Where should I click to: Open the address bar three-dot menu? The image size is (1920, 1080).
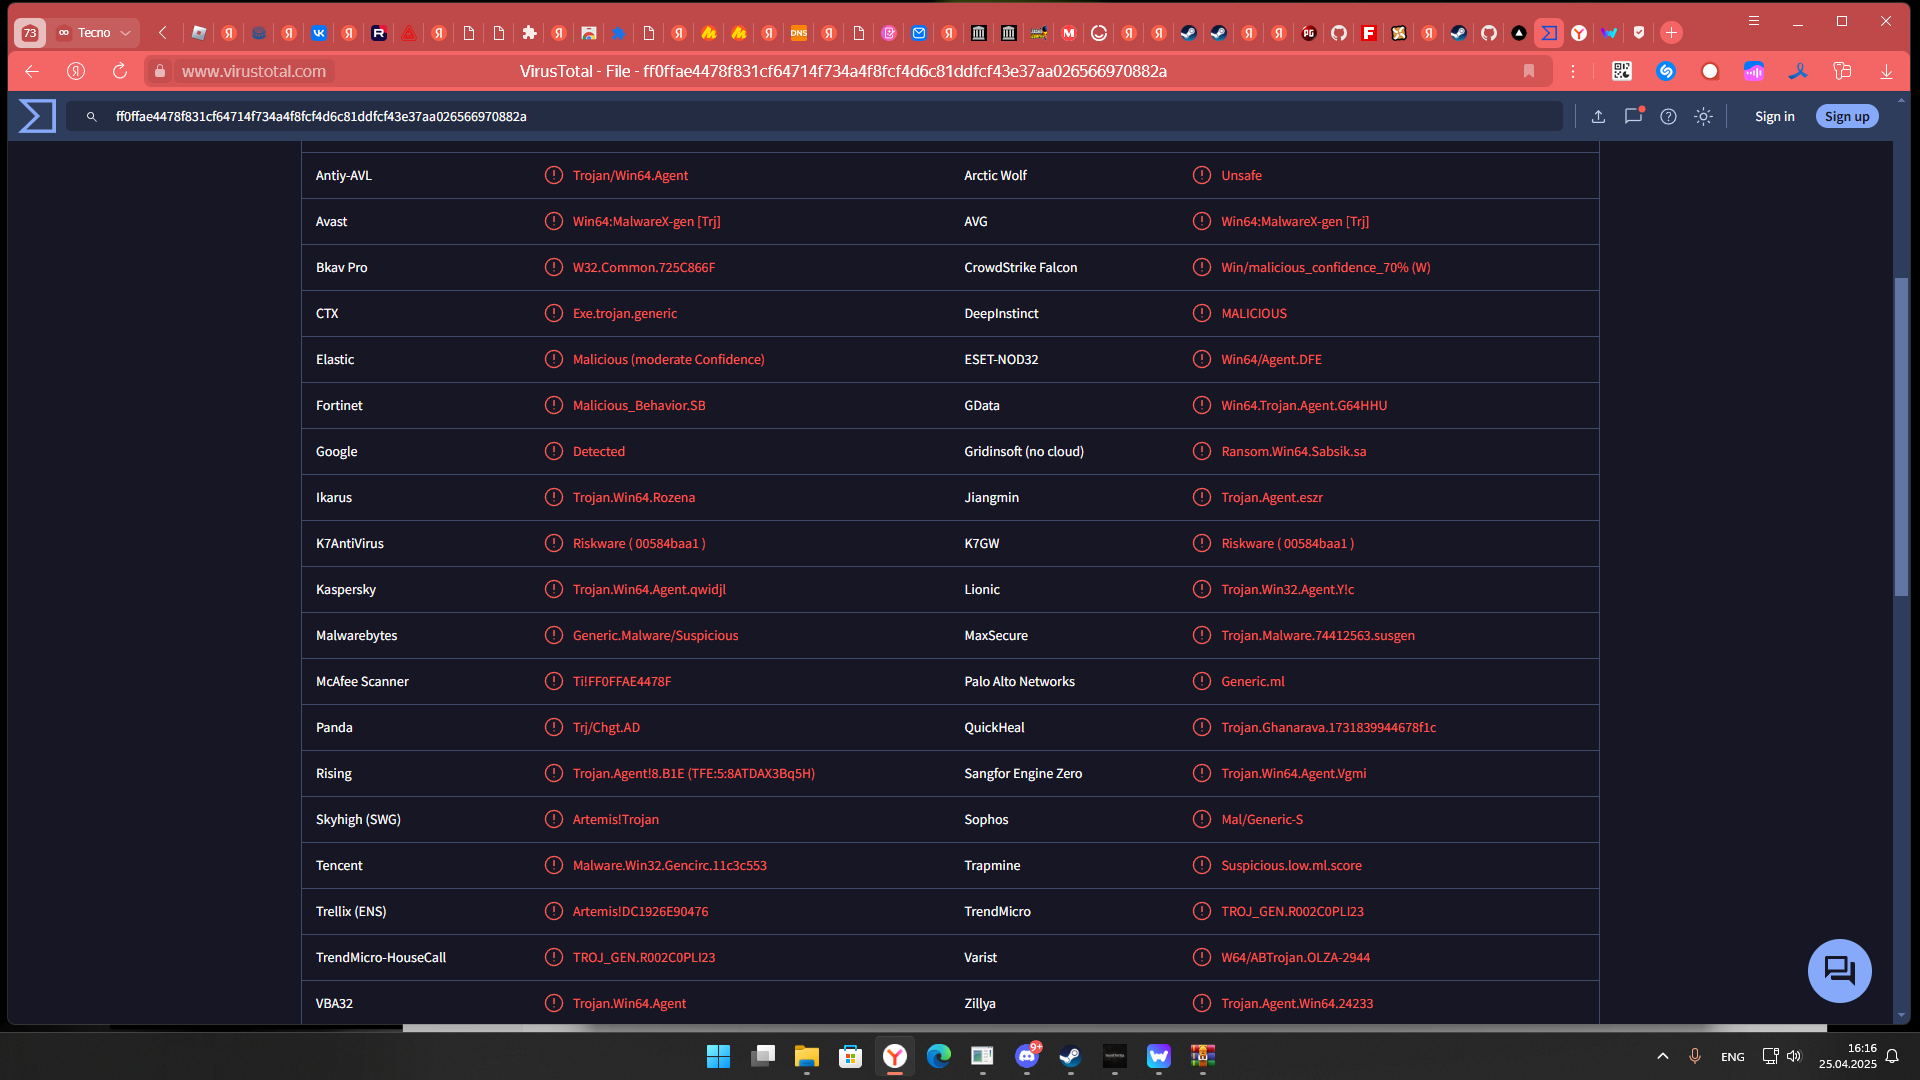click(1573, 71)
